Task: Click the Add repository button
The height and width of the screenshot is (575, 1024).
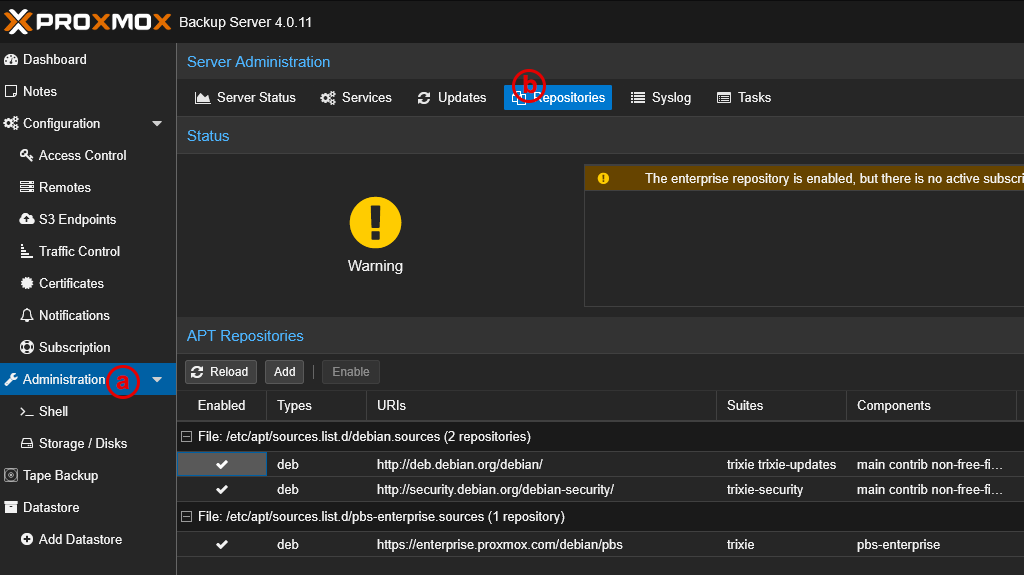Action: coord(285,372)
